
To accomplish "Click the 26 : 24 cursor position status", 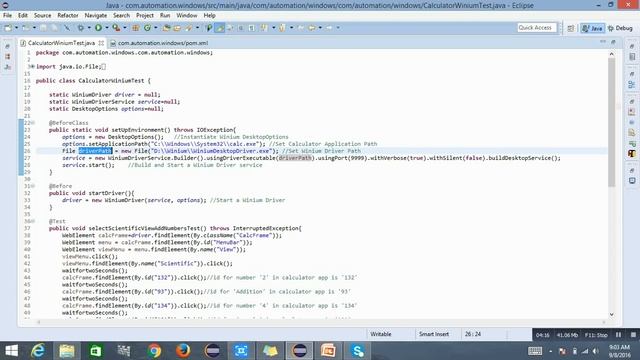I will point(472,334).
